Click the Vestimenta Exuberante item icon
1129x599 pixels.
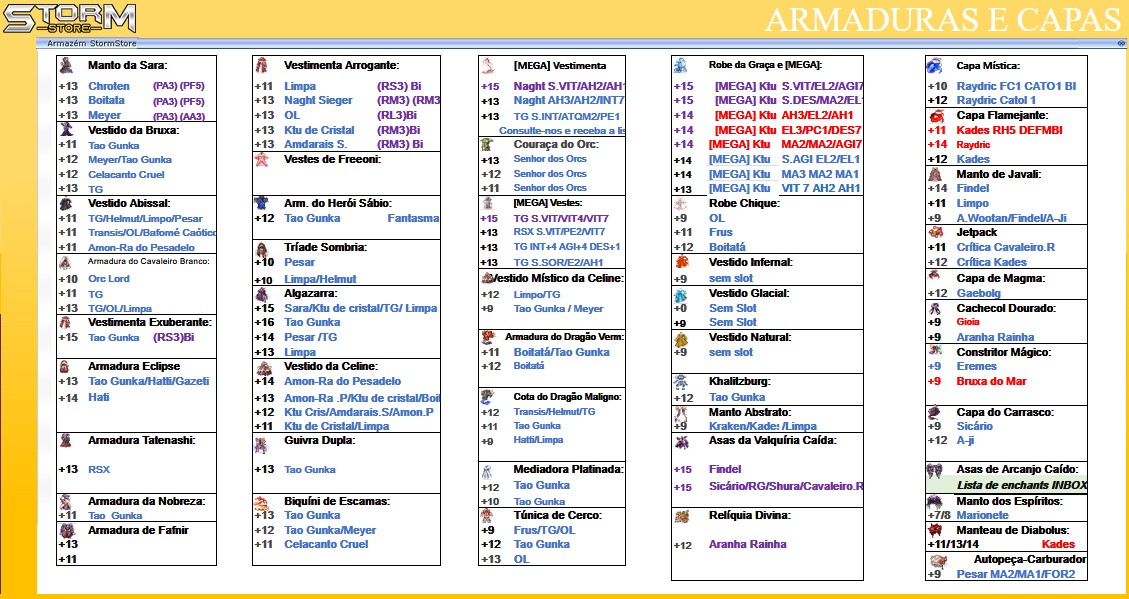click(x=66, y=322)
